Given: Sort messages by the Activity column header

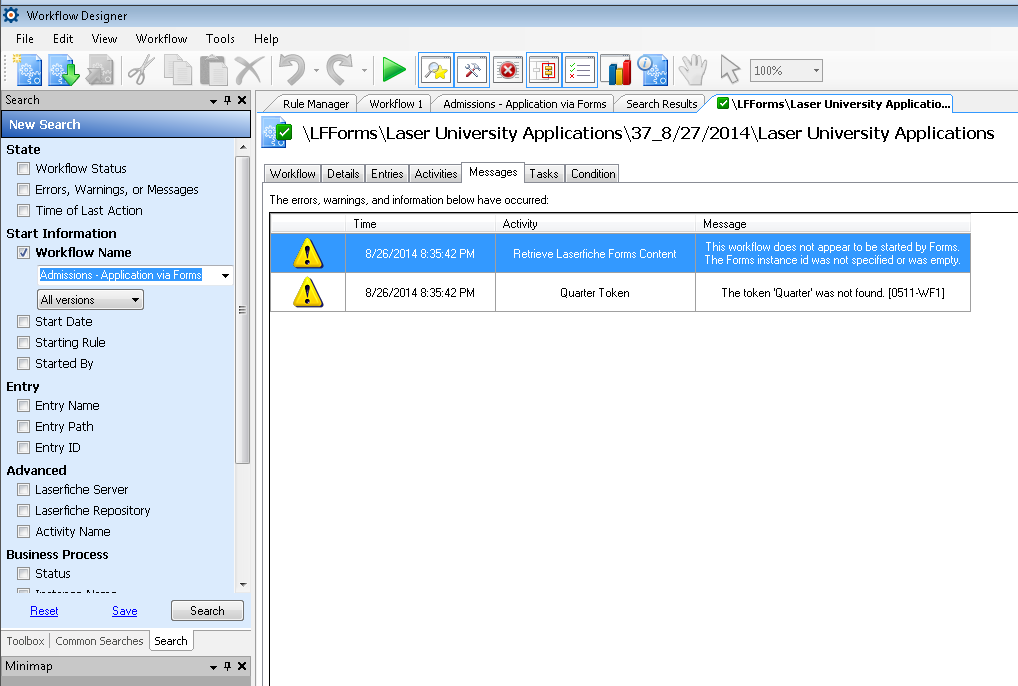Looking at the screenshot, I should click(595, 224).
